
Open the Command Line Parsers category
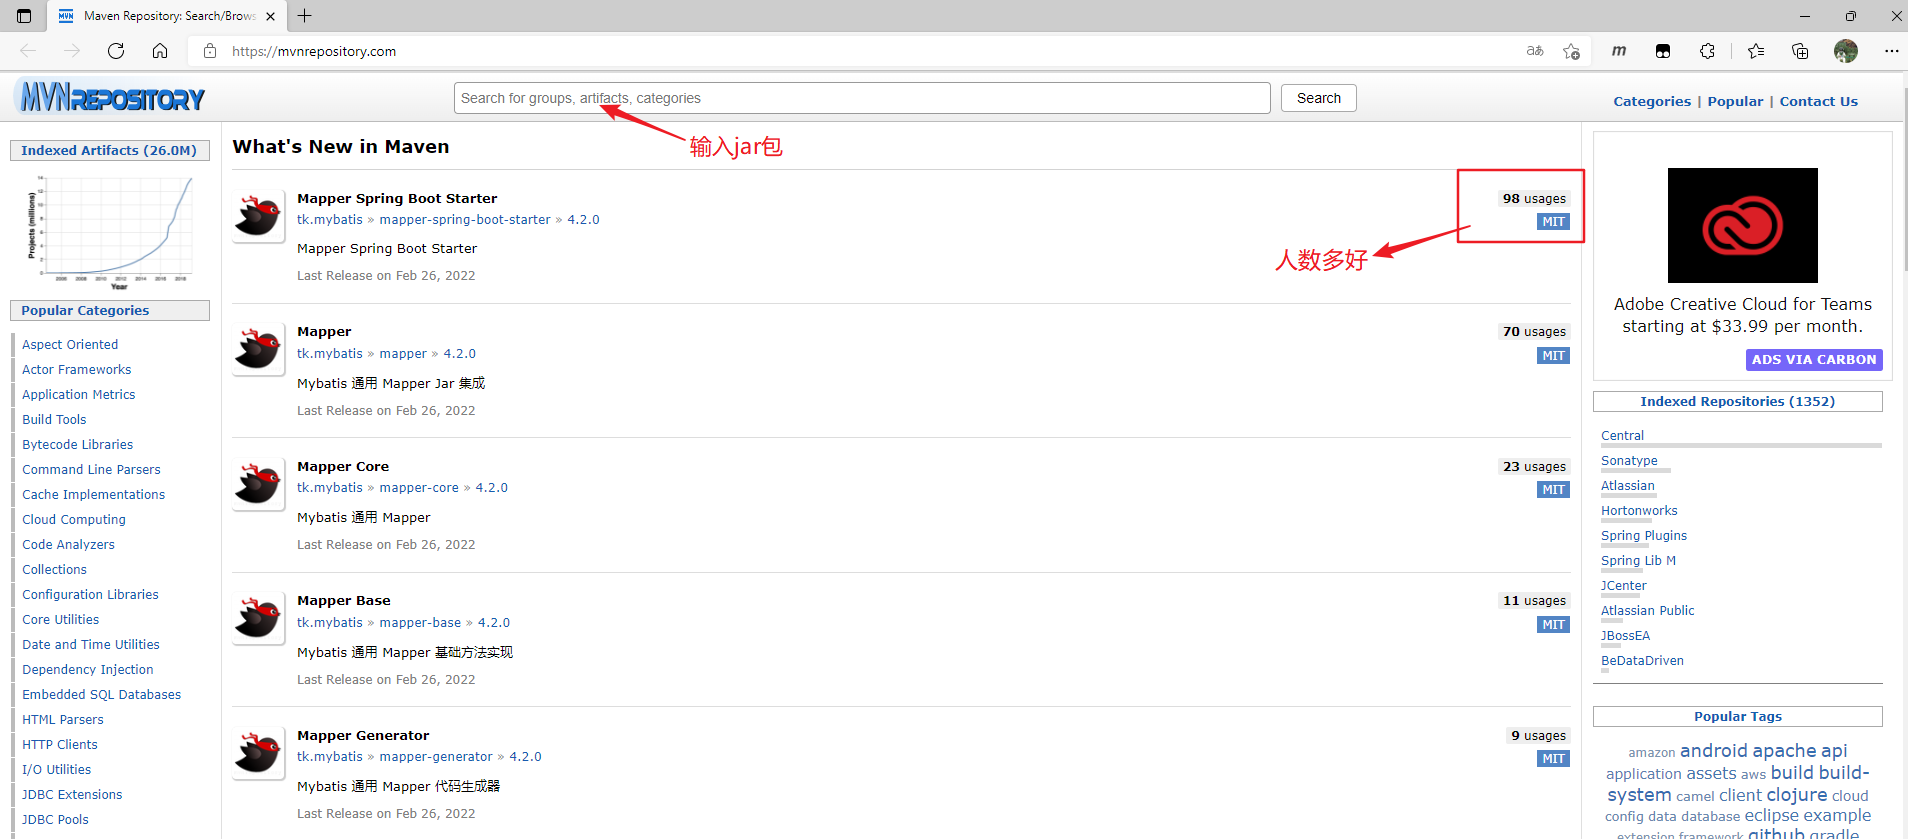coord(91,469)
